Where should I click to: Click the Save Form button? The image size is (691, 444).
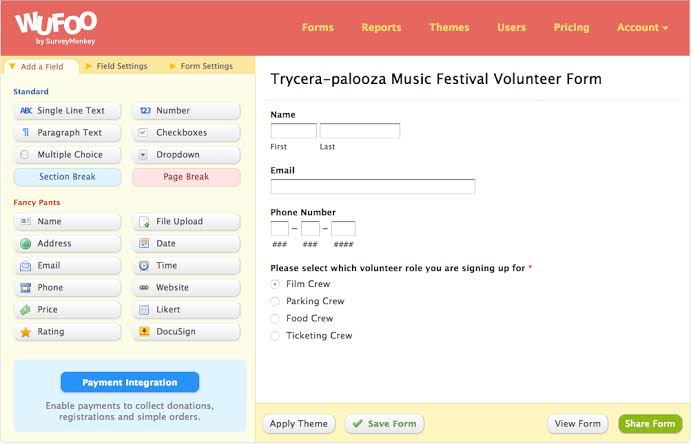(x=385, y=424)
